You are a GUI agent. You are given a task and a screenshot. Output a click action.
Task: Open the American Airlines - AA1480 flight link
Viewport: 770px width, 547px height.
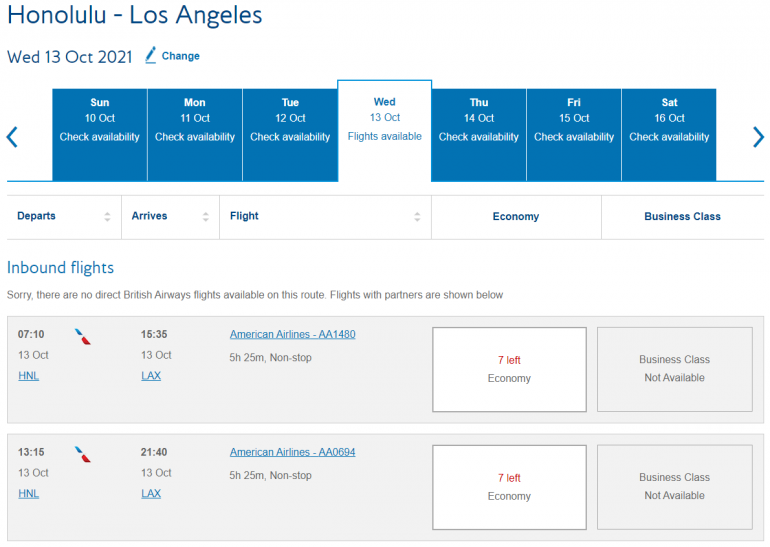[292, 335]
